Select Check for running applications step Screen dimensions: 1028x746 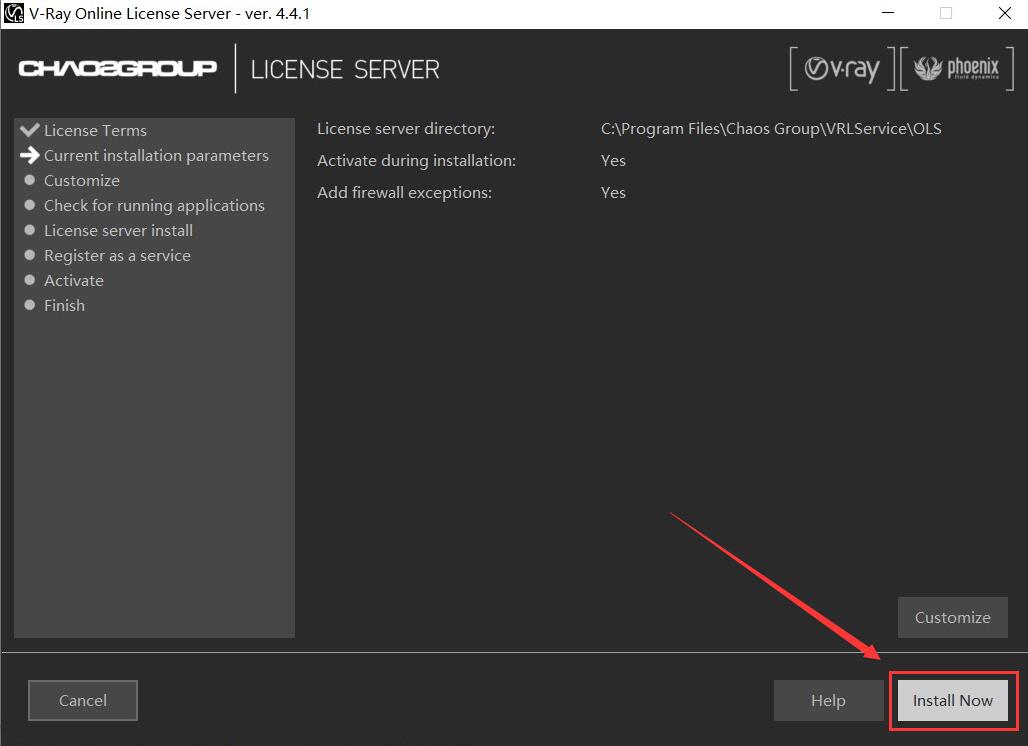tap(154, 205)
